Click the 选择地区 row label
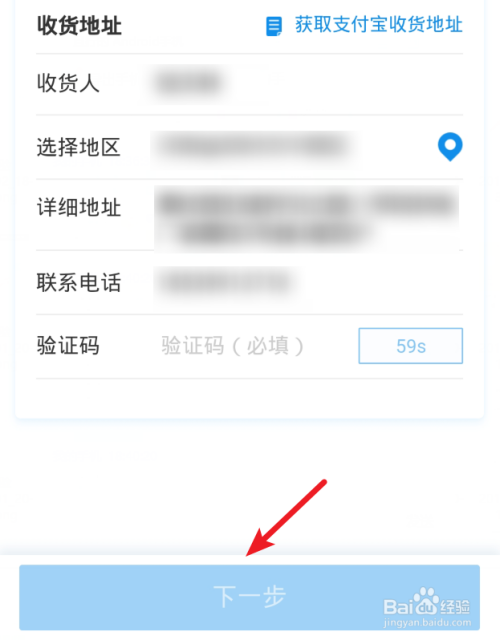Screen dimensions: 500x640 (79, 147)
